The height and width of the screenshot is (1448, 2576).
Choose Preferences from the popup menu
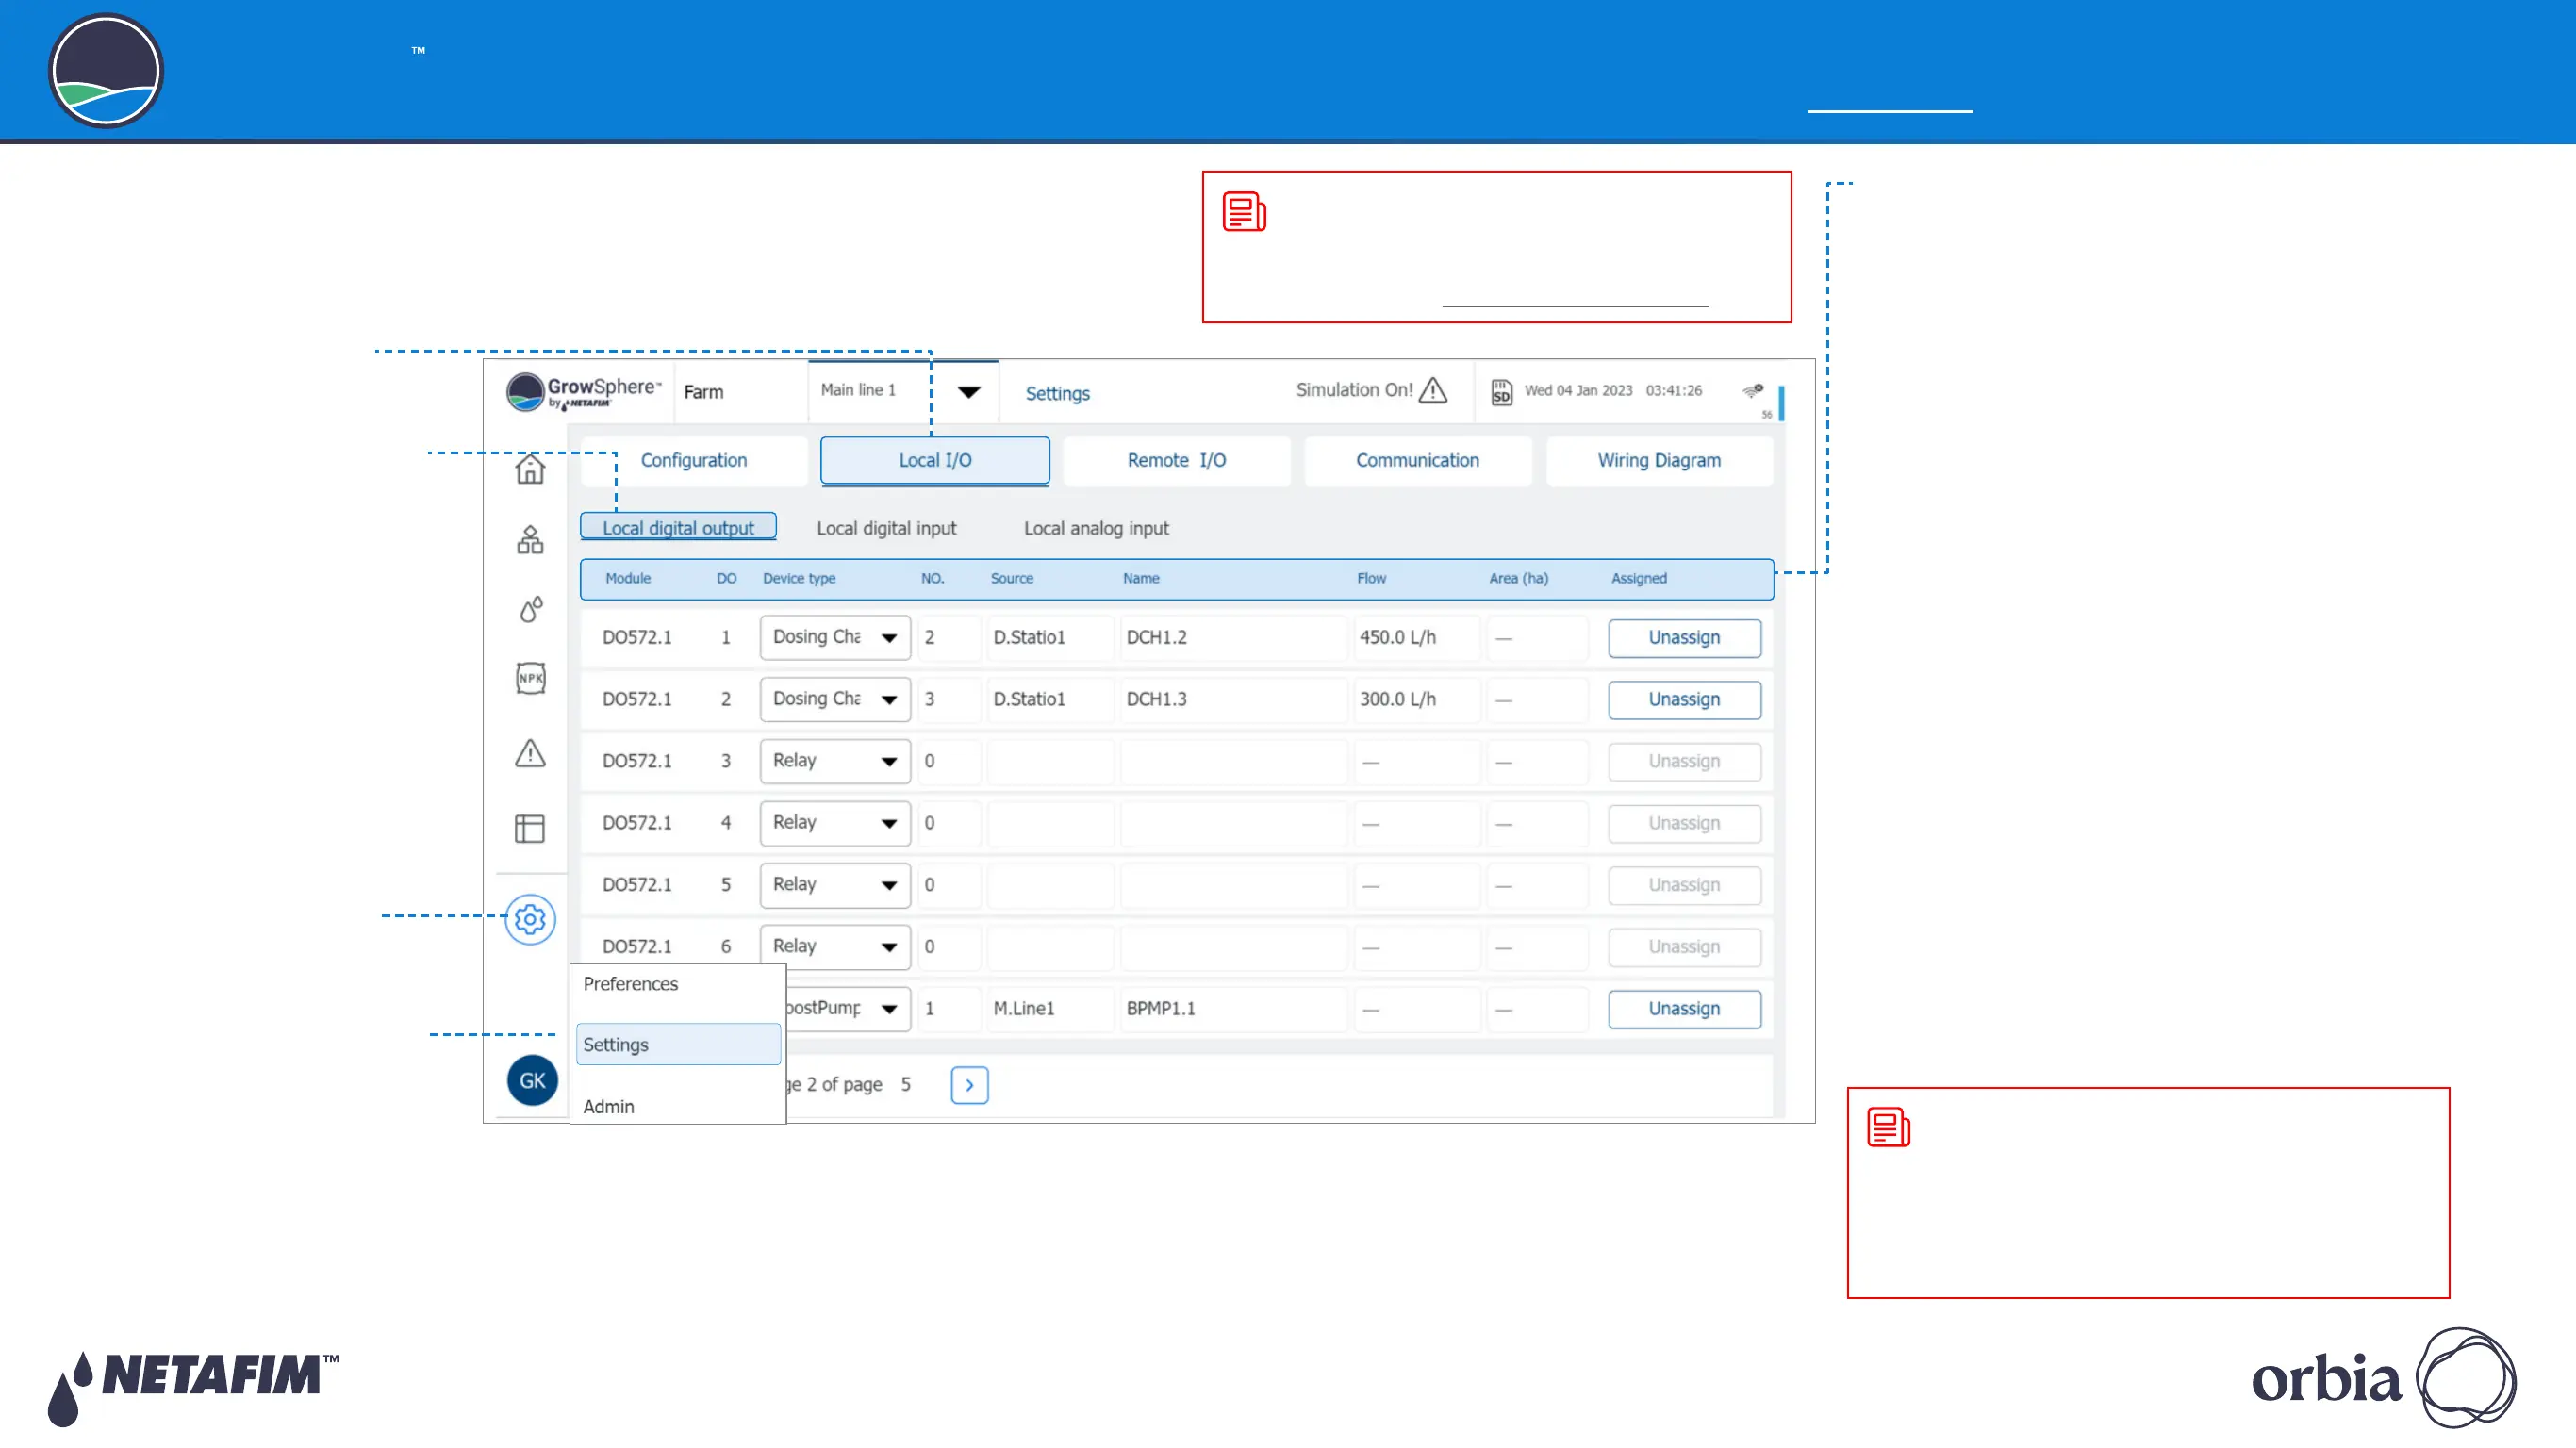(630, 984)
